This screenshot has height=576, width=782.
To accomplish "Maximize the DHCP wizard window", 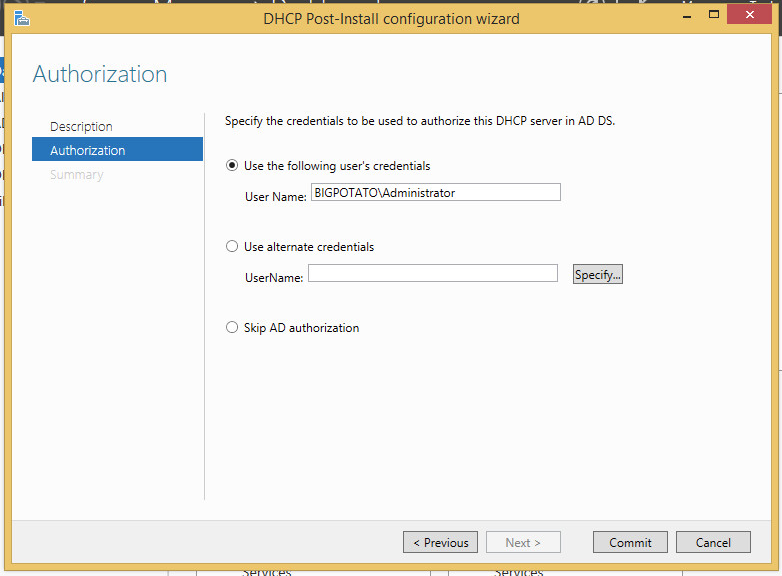I will (712, 16).
